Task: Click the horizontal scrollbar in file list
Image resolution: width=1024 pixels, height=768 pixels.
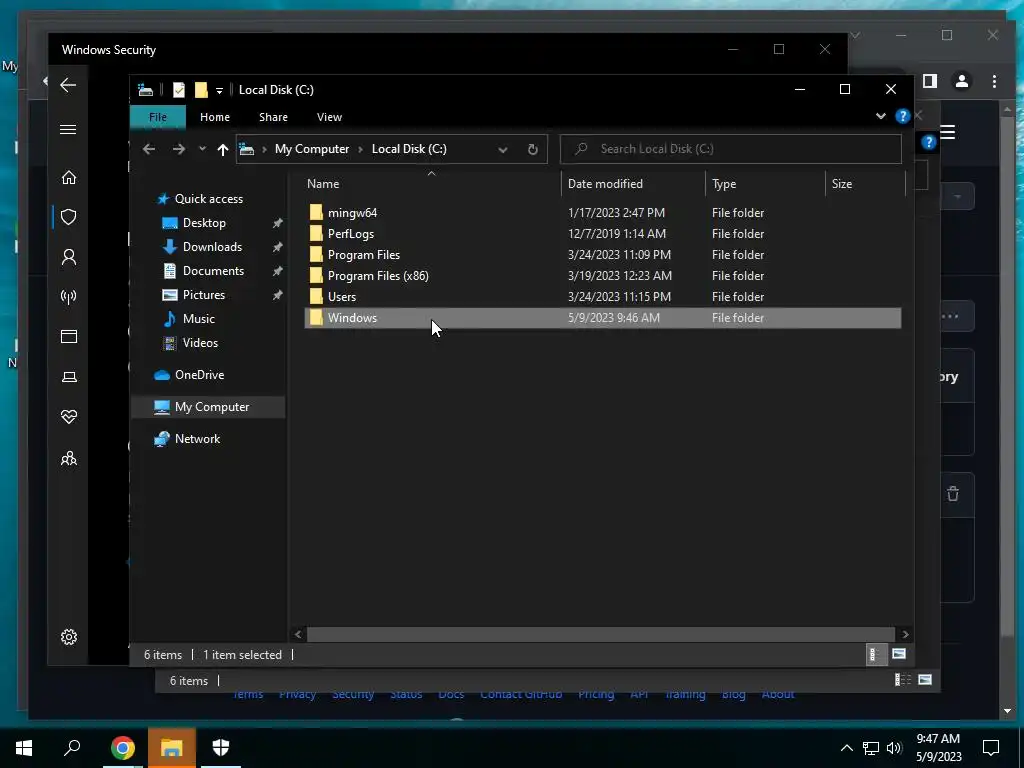Action: point(600,634)
